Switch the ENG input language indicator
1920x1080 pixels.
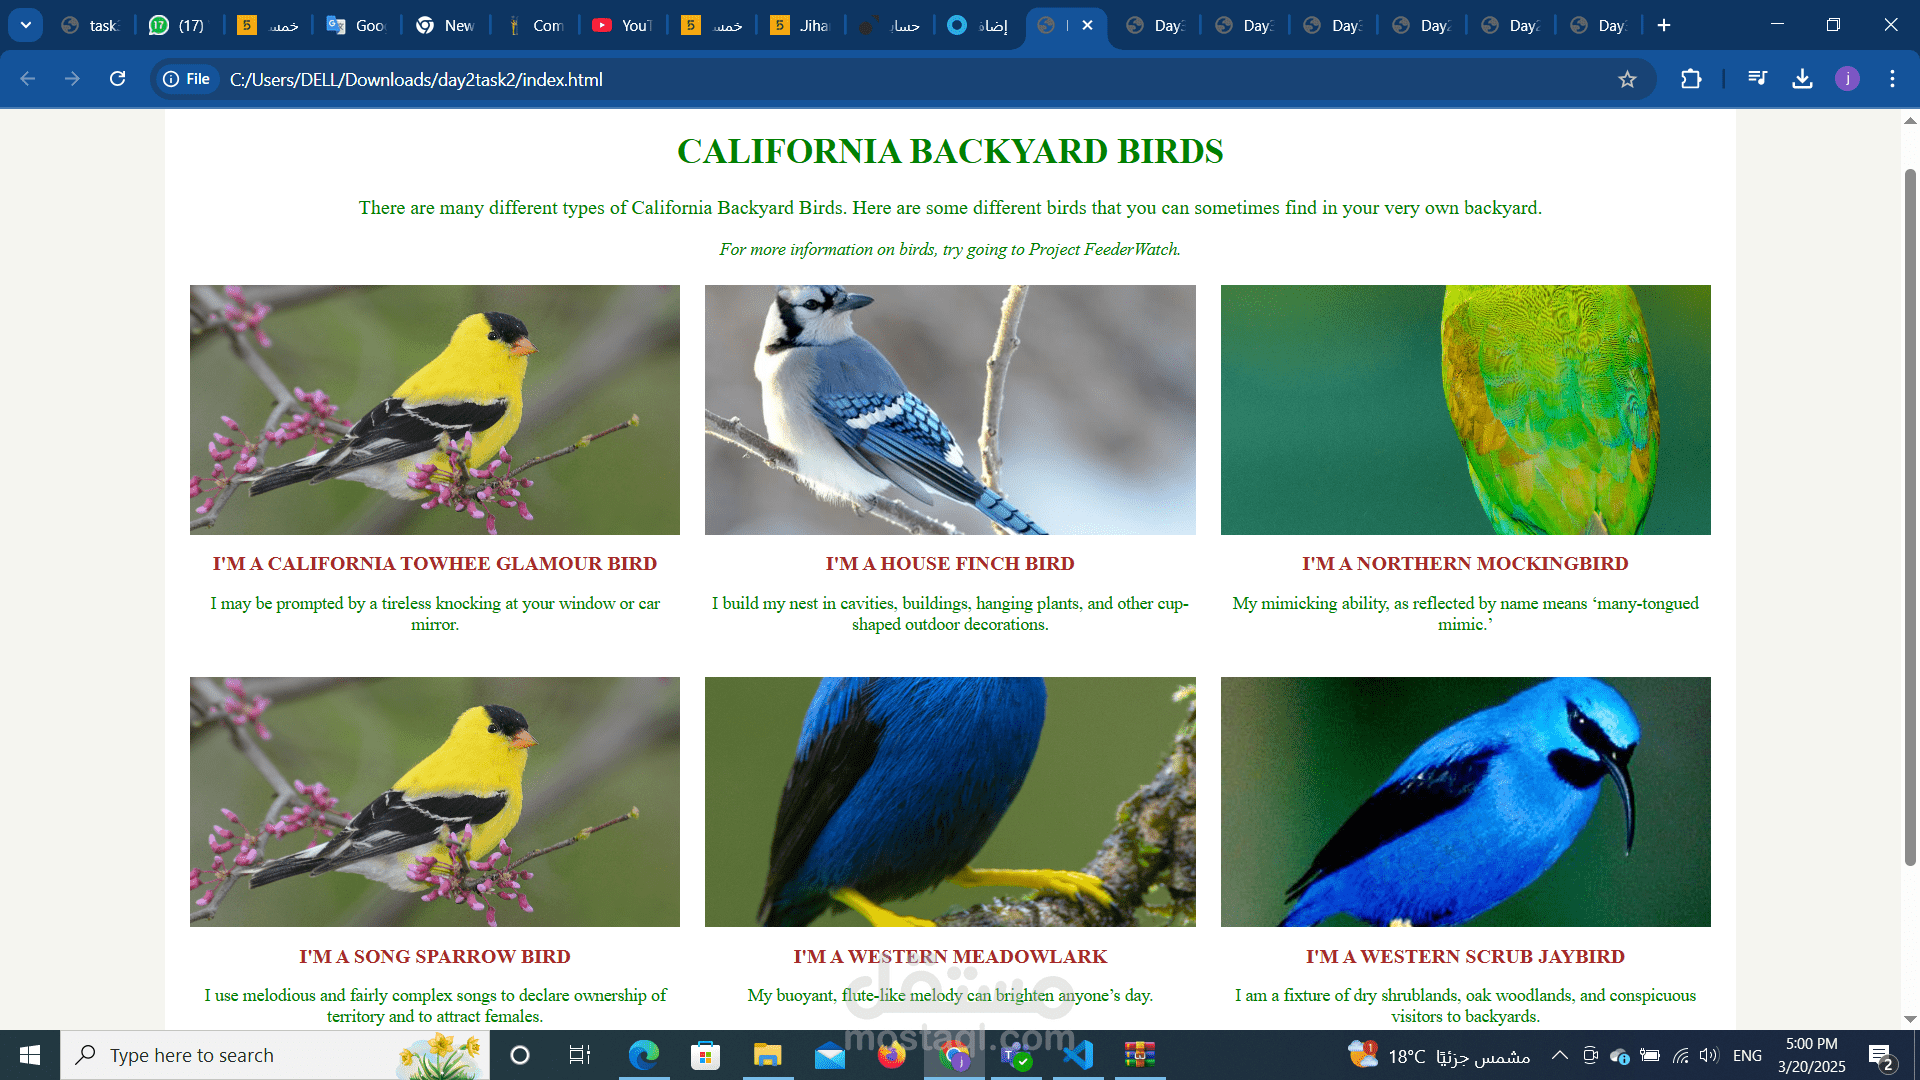[1747, 1055]
